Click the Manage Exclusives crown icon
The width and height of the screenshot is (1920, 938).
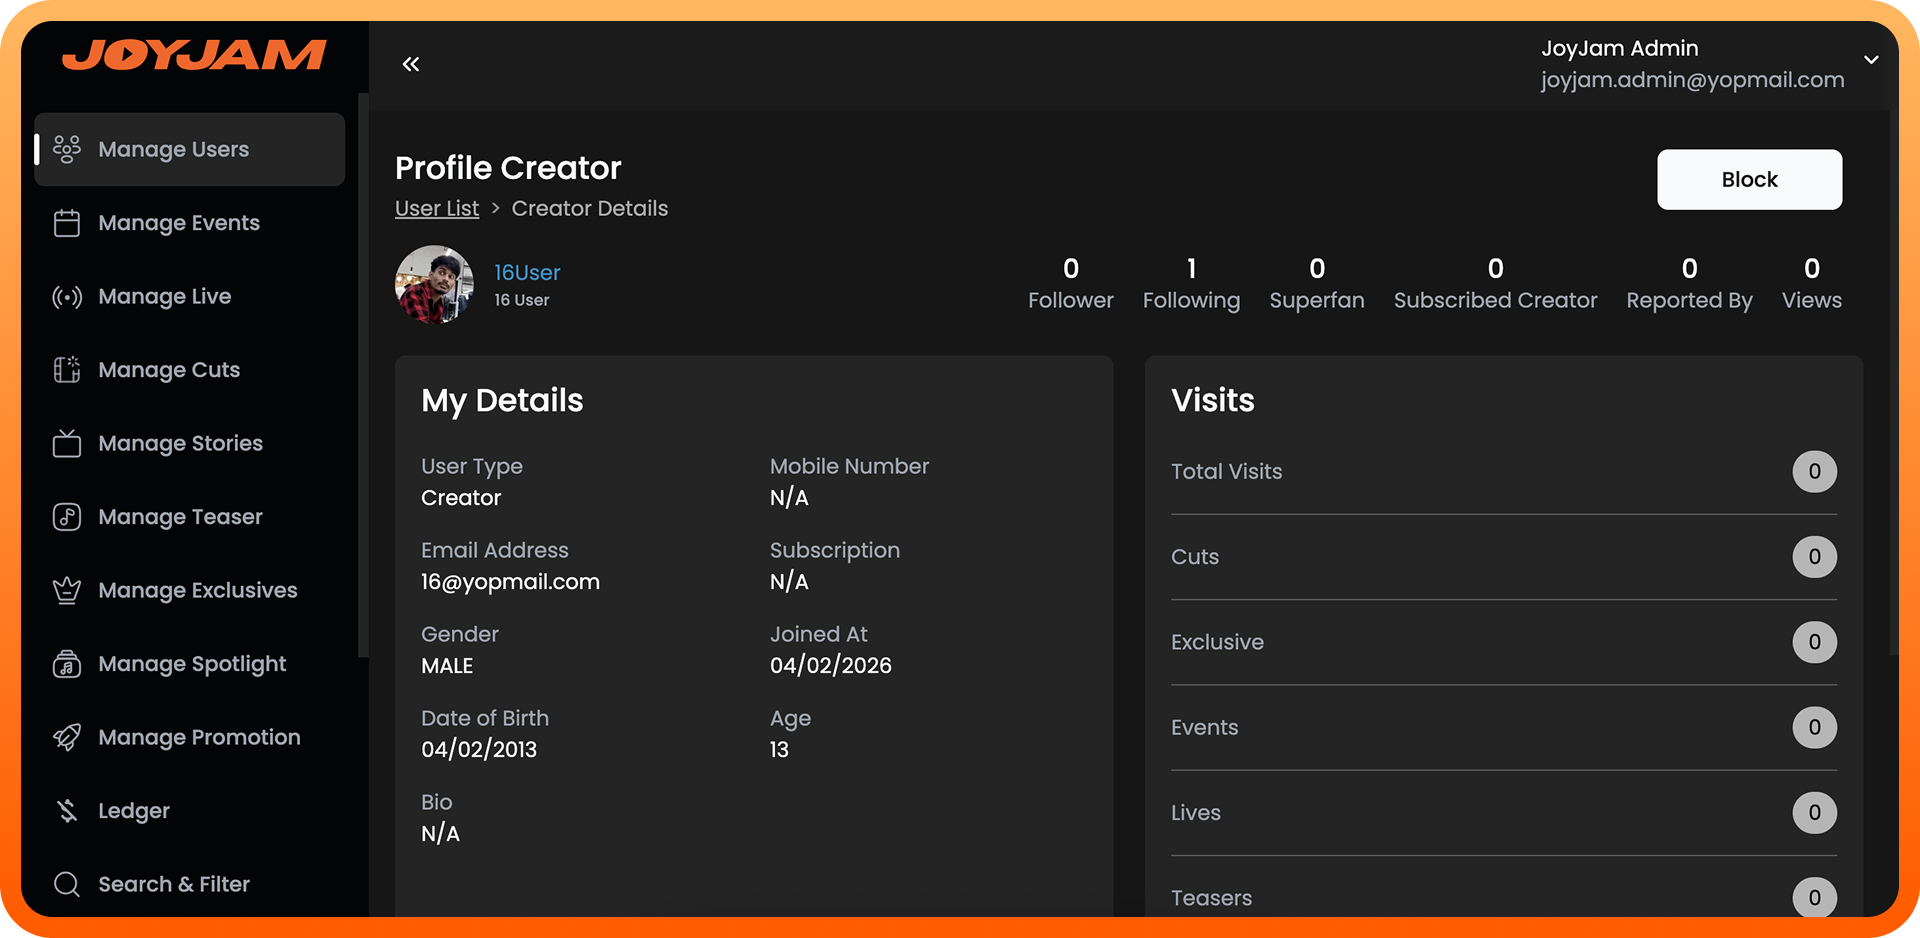coord(67,591)
